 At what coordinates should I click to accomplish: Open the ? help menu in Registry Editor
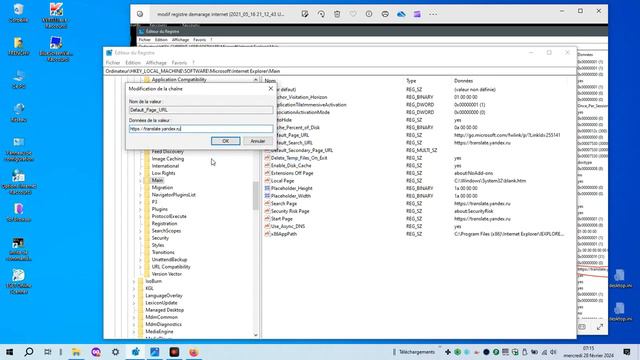193,63
